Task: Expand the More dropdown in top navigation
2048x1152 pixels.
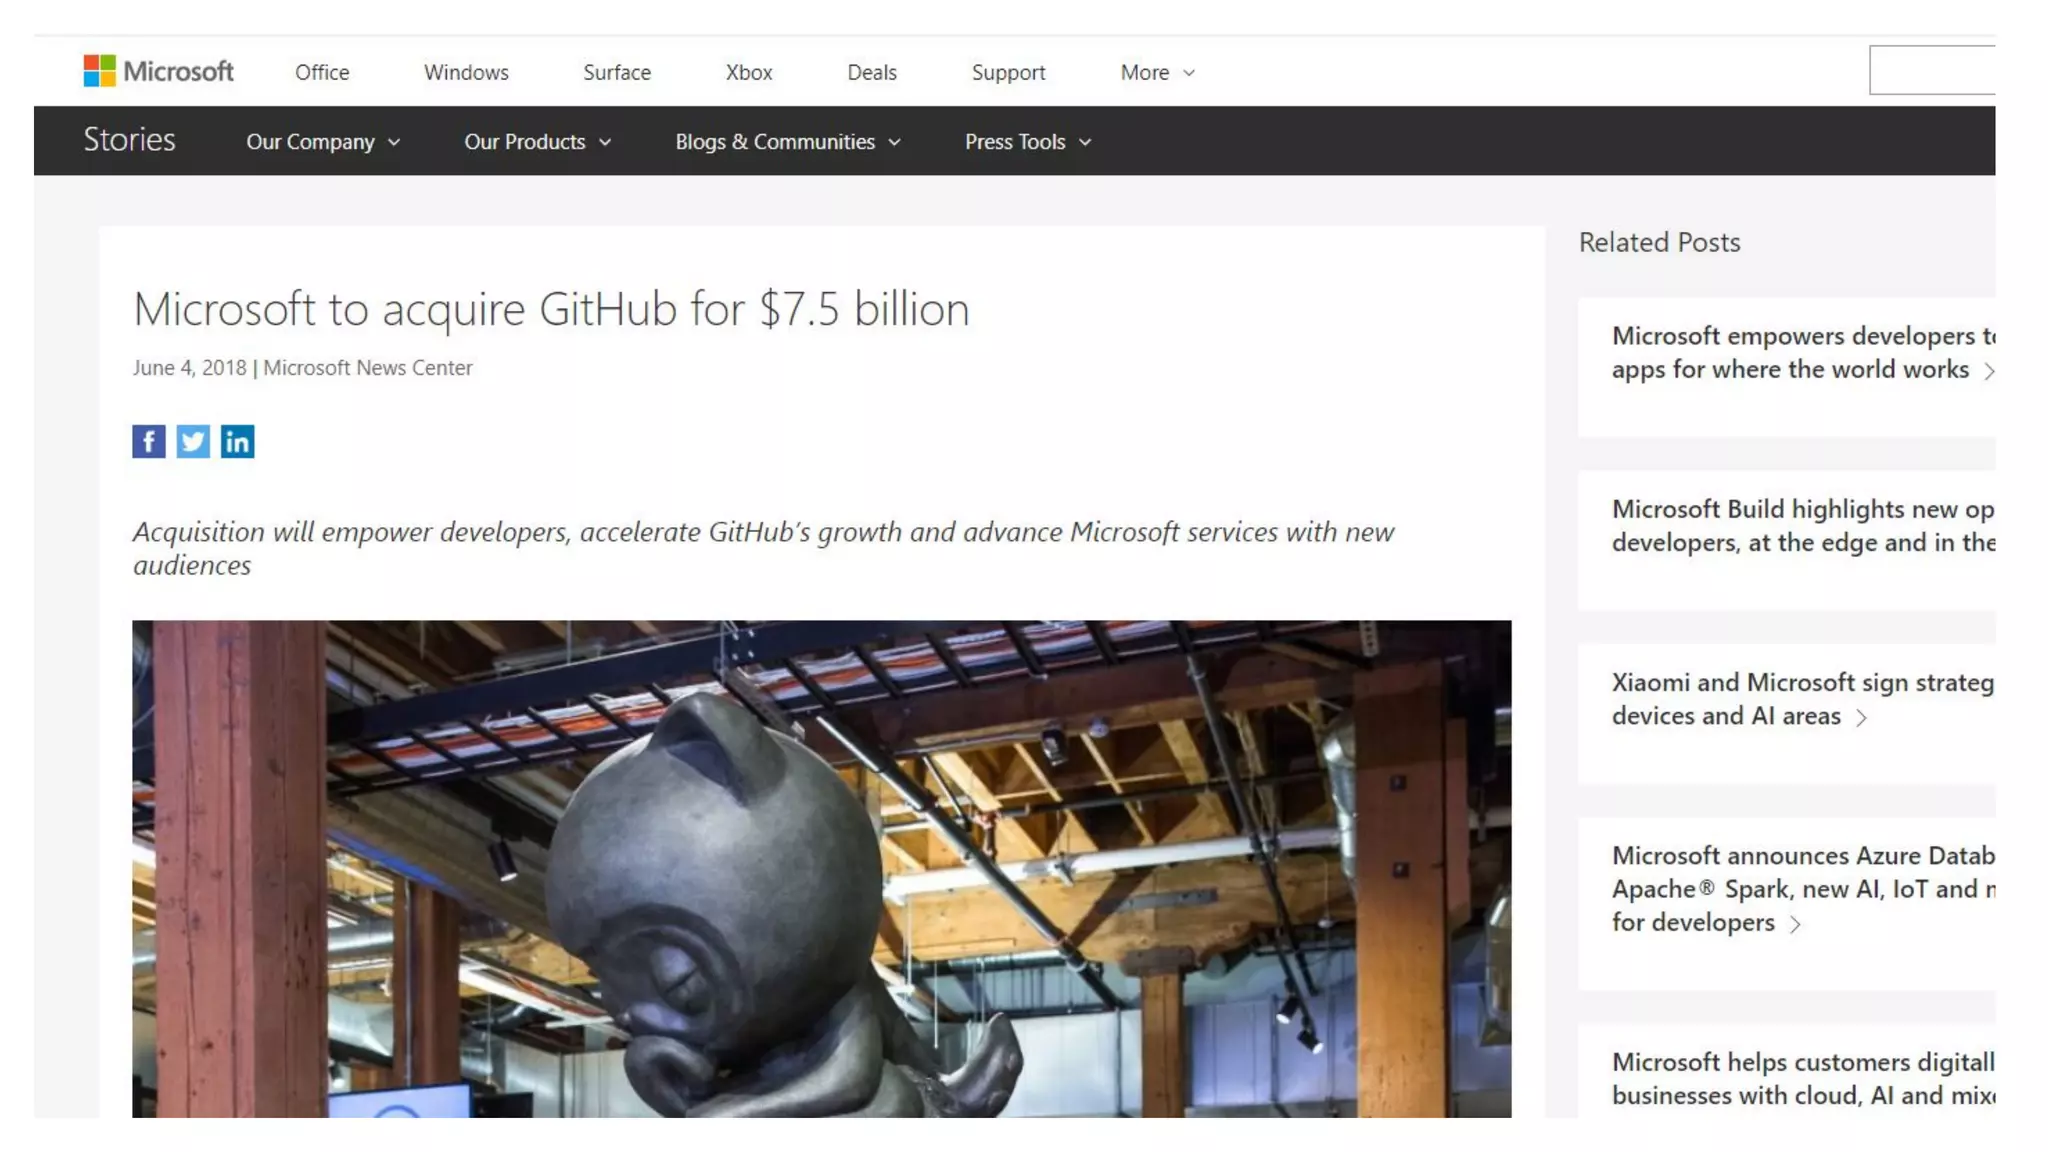Action: (1157, 72)
